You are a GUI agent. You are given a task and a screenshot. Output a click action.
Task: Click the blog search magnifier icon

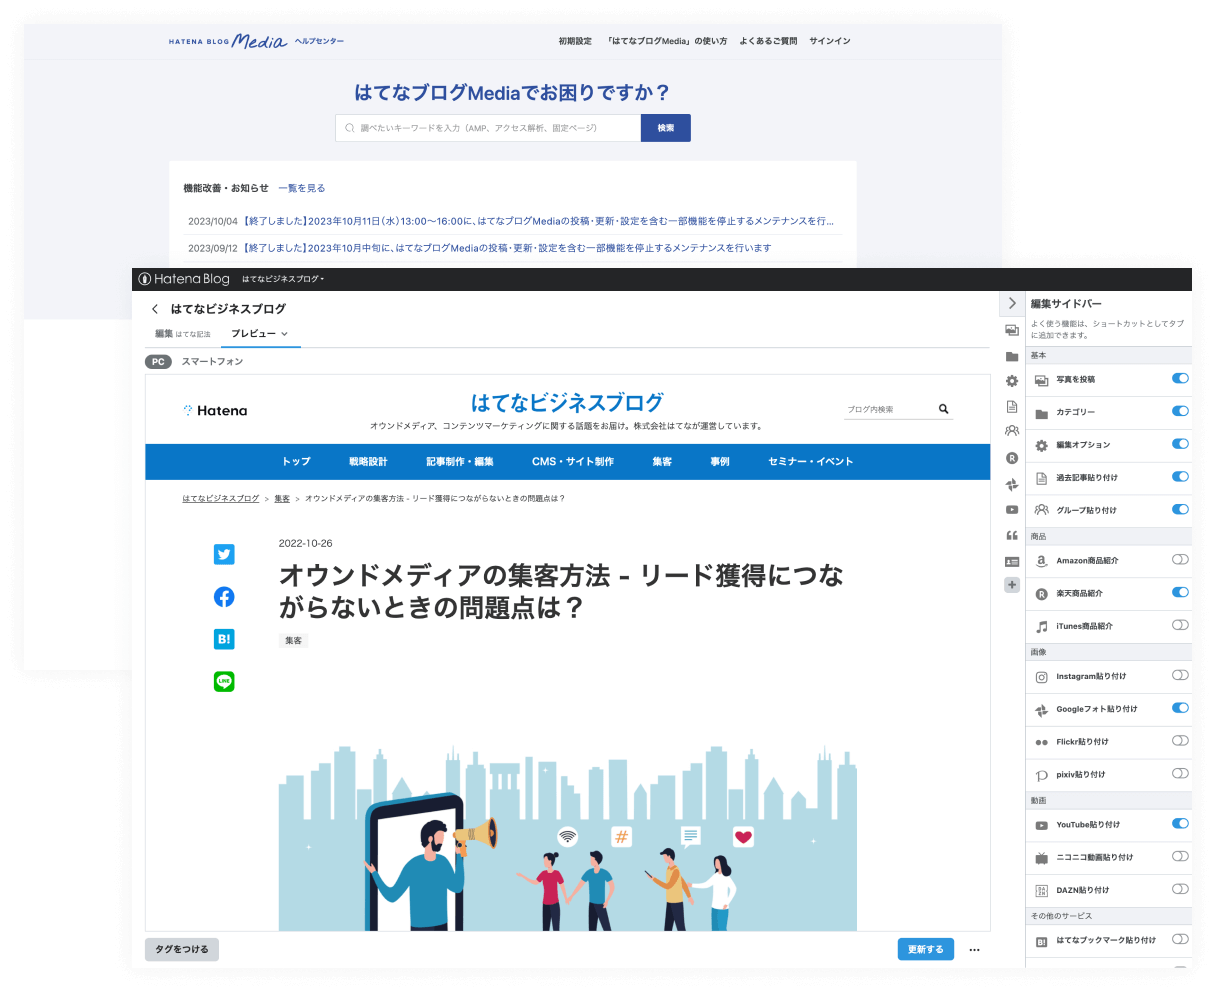[943, 409]
